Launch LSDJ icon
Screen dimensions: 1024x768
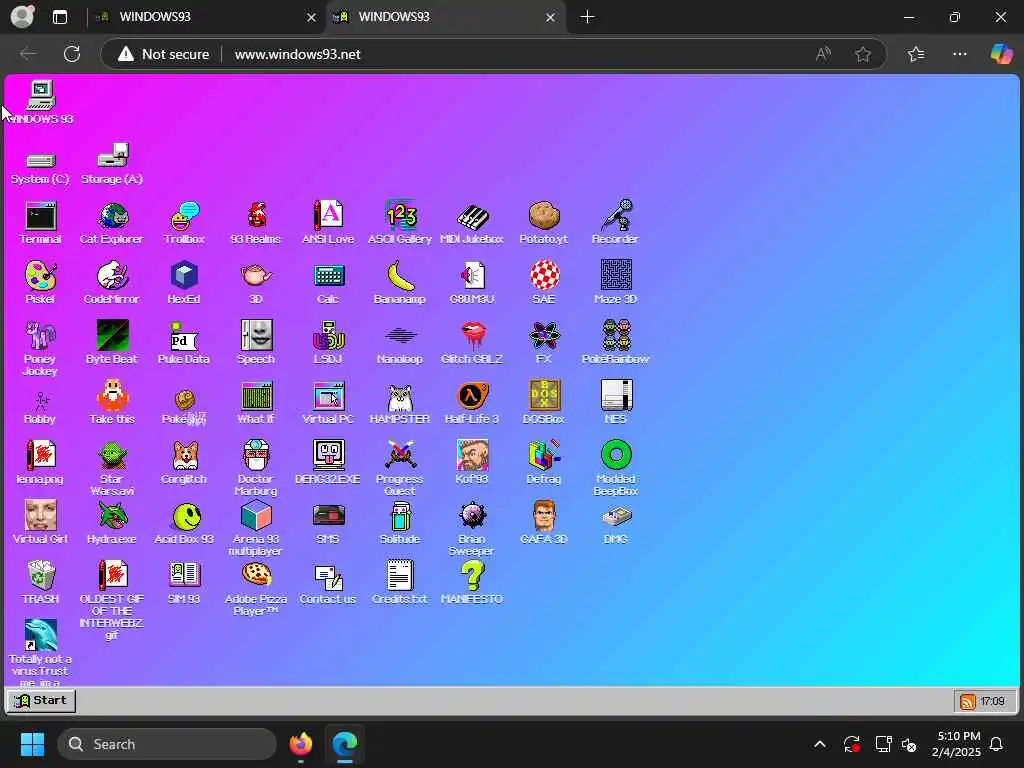pos(328,343)
